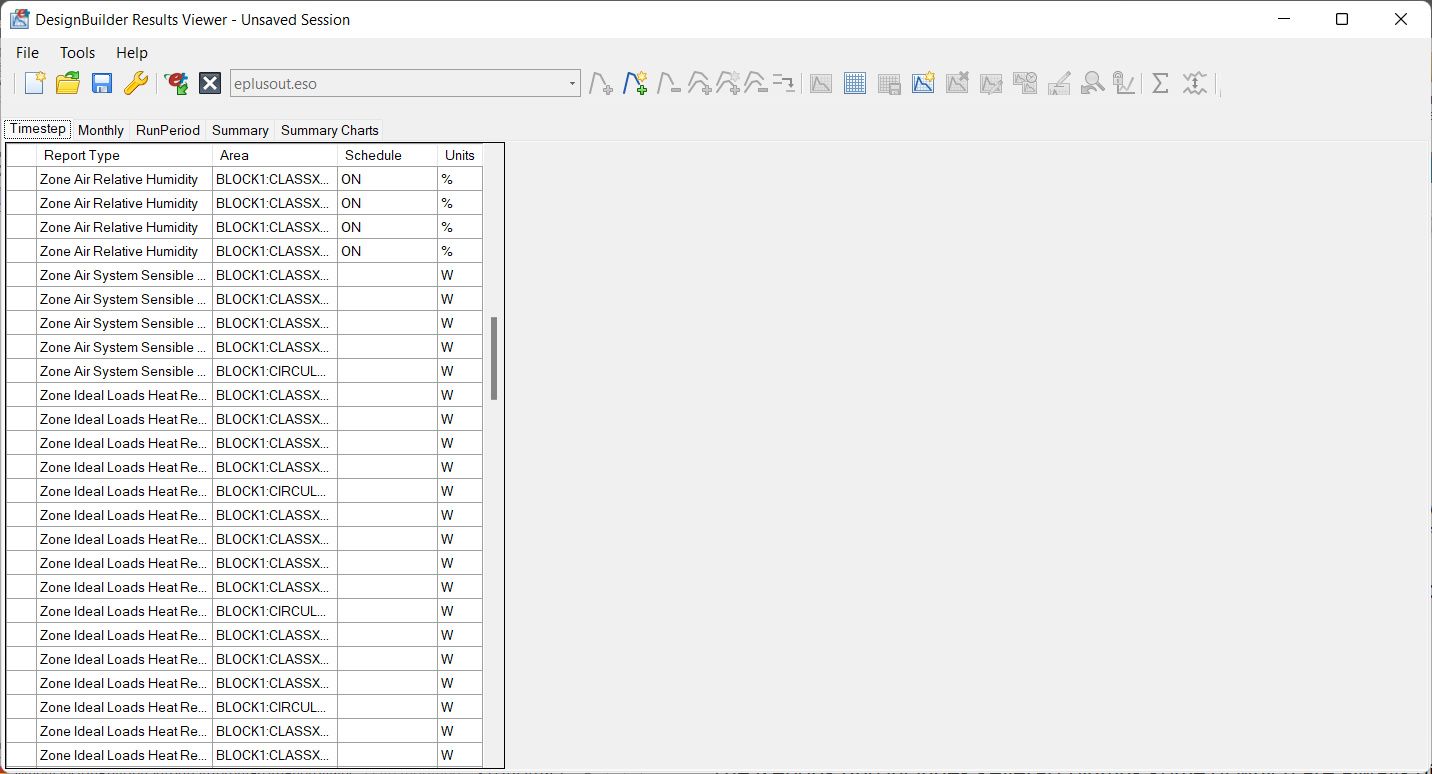Sort by the Report Type column header
Screen dimensions: 1432x774
(124, 155)
